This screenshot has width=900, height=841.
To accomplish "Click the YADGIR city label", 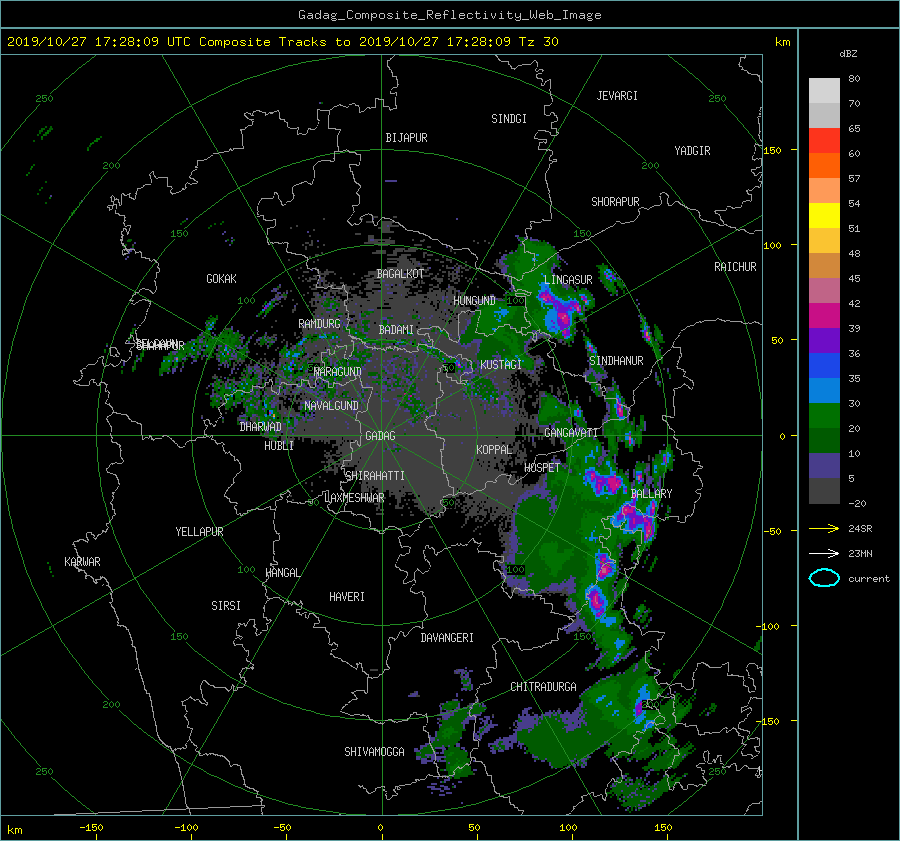I will point(692,151).
